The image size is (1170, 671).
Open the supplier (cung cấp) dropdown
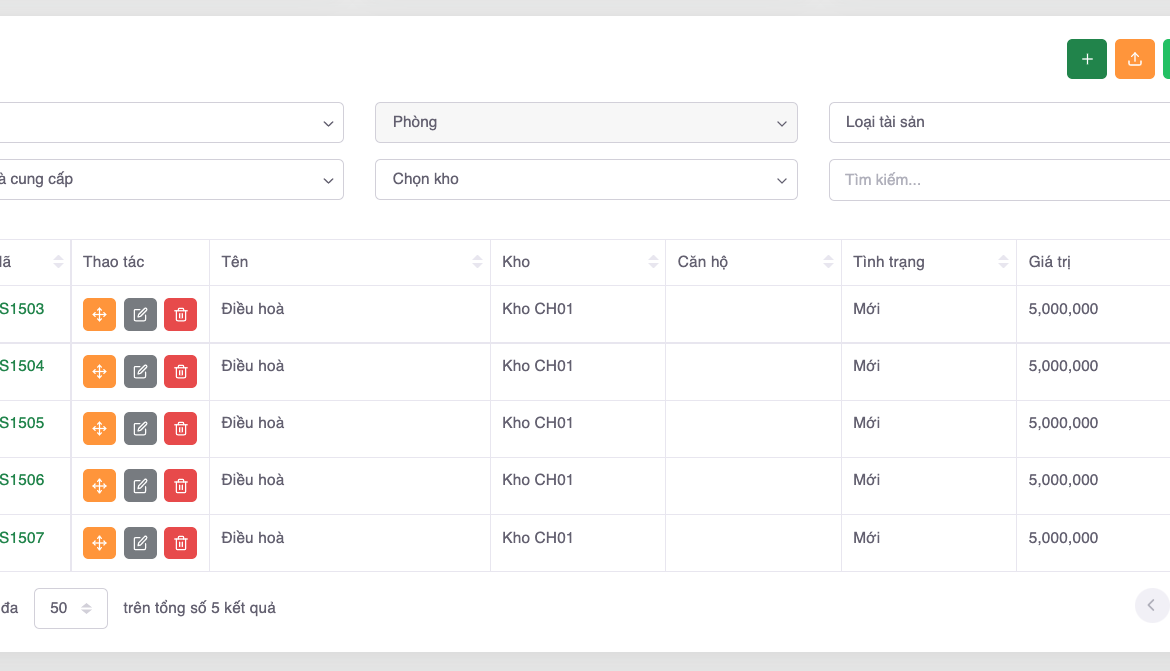point(170,179)
